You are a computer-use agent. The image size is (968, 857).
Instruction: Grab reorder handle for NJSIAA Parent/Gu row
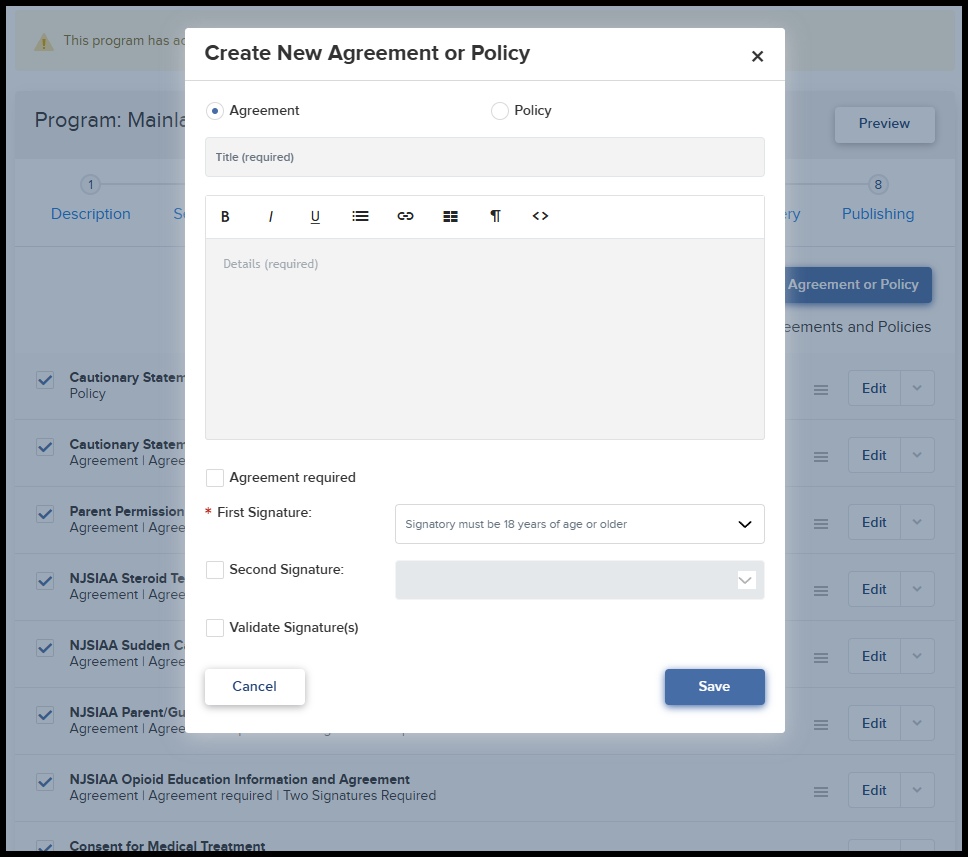point(820,725)
